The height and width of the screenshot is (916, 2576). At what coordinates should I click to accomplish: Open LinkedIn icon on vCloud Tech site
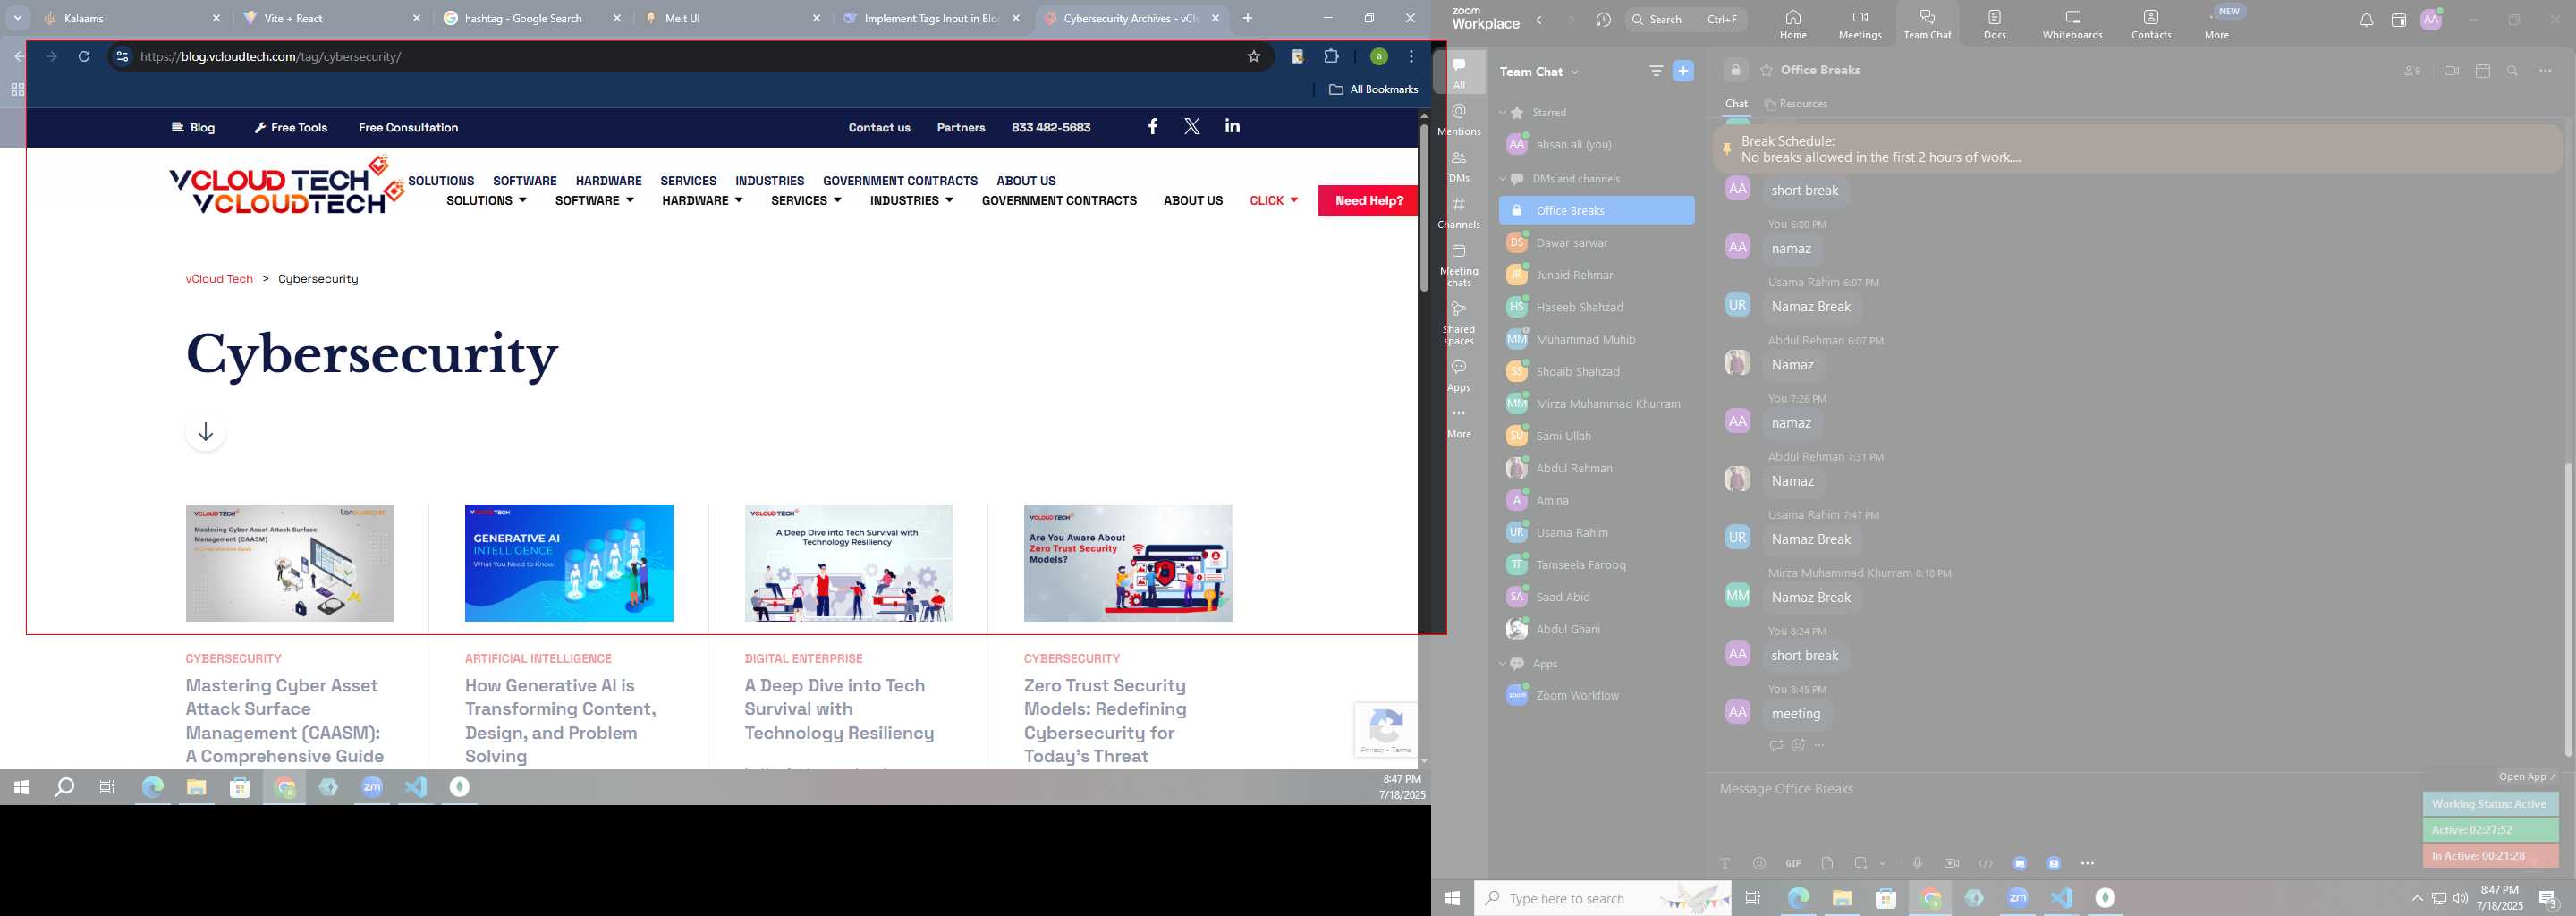[1232, 126]
